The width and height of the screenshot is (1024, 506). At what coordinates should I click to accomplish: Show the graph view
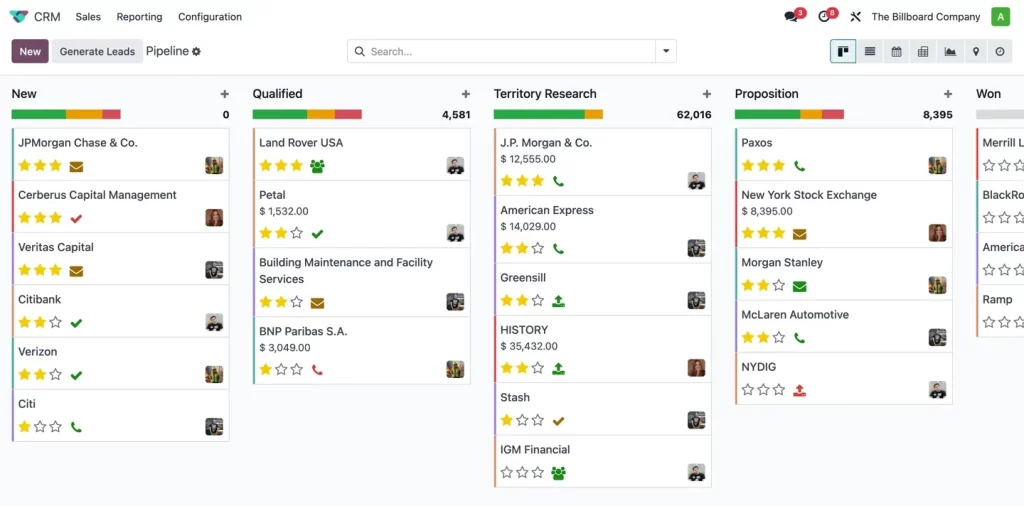(949, 51)
